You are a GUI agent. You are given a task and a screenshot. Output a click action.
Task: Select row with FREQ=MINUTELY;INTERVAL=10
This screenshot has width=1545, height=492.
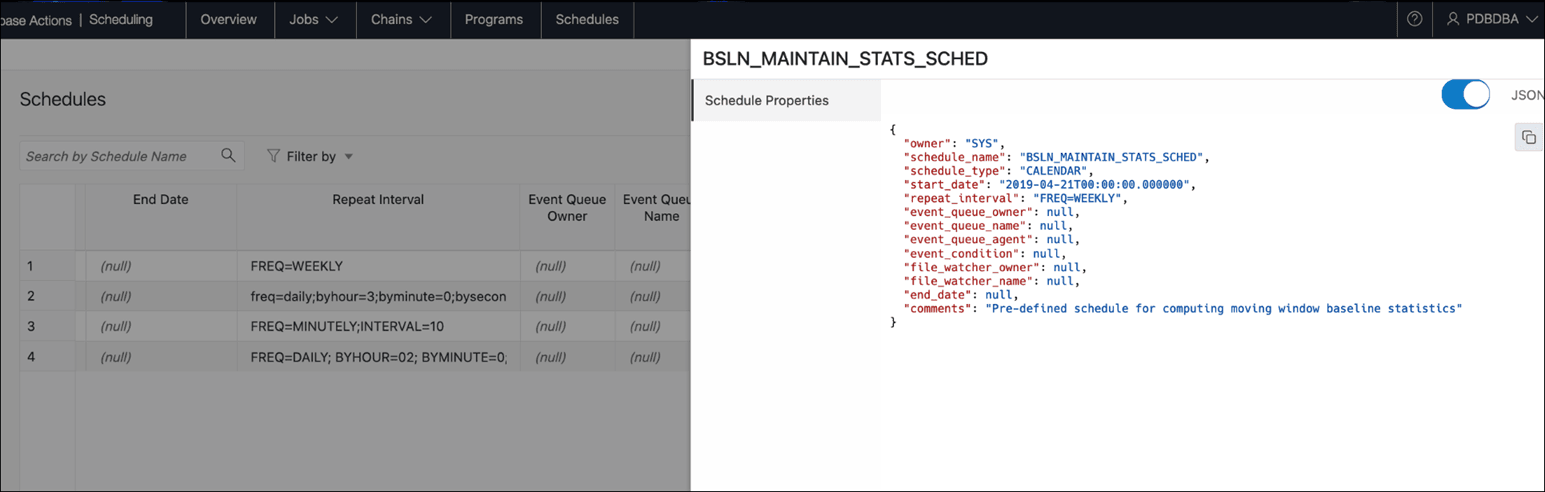click(x=347, y=326)
